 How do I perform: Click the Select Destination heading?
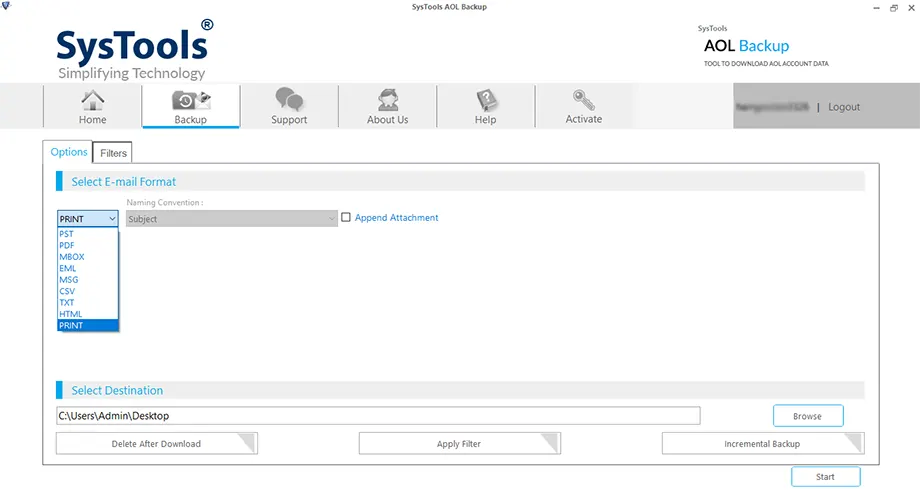117,390
